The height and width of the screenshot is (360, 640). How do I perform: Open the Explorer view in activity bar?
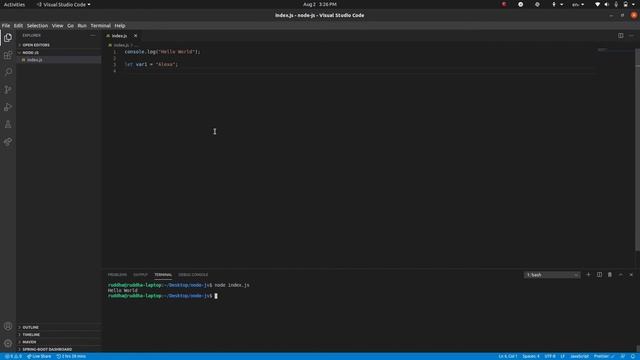click(x=8, y=38)
